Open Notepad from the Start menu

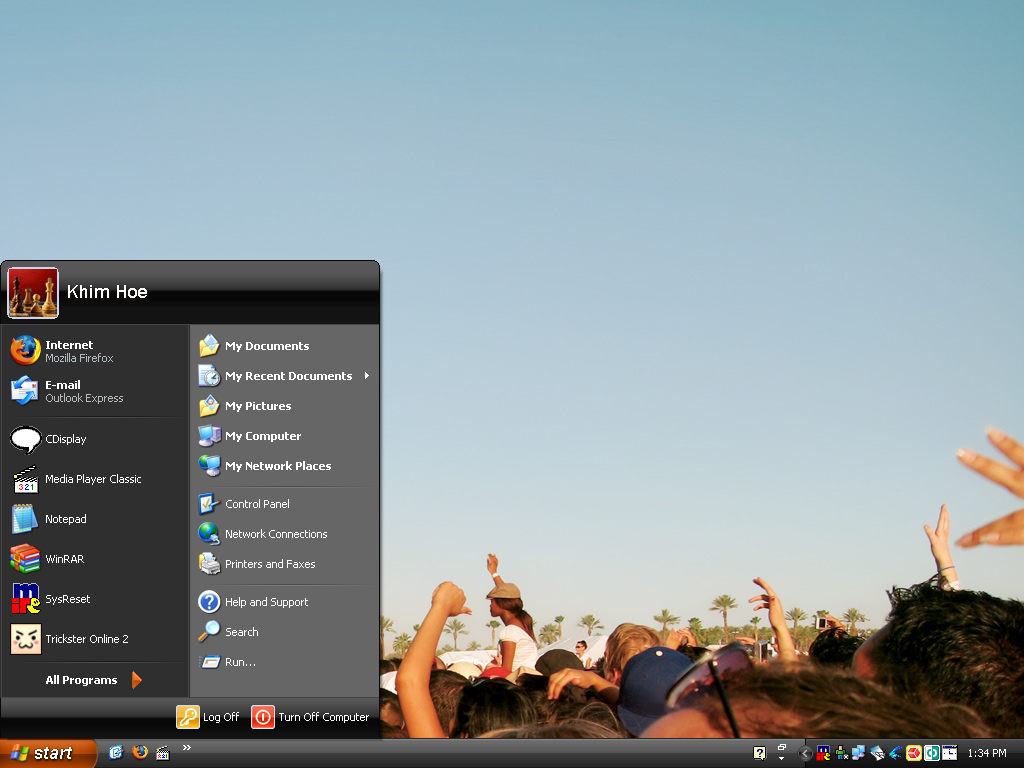coord(95,519)
